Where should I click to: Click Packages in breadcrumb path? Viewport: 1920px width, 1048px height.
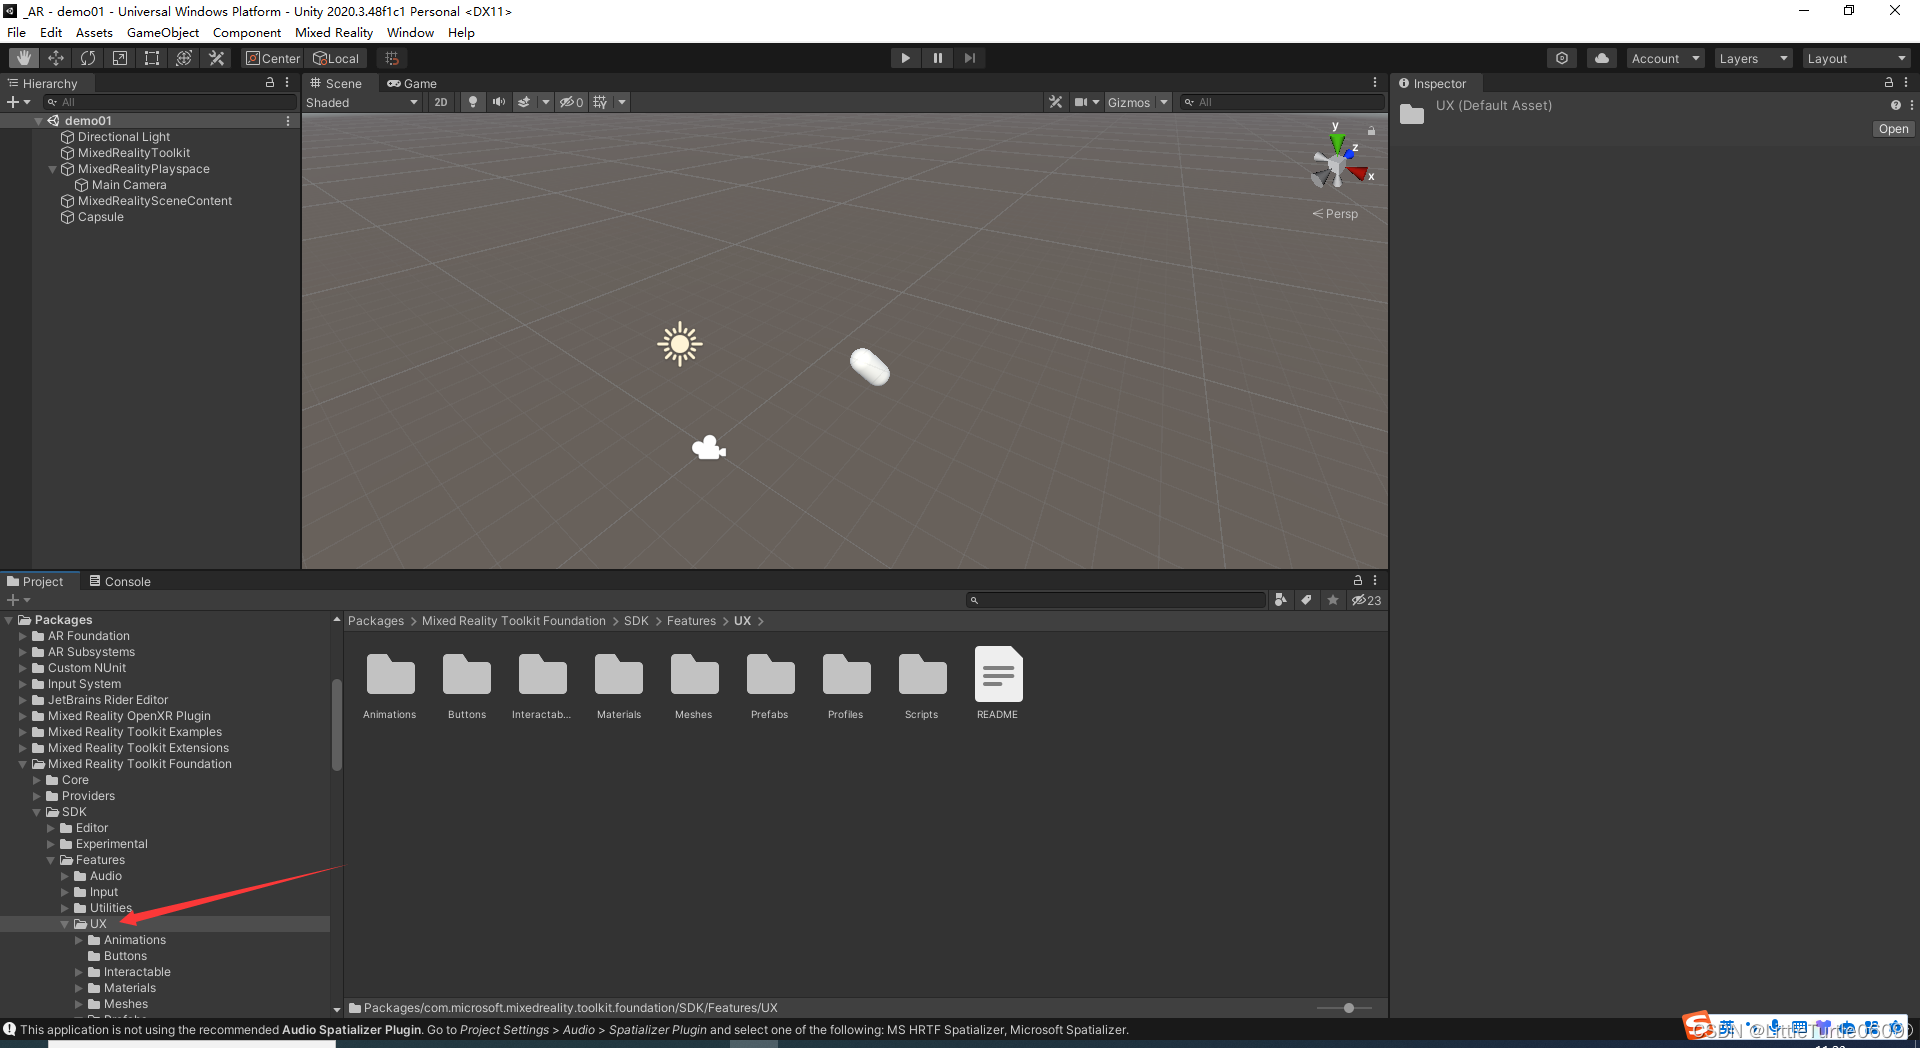(376, 621)
